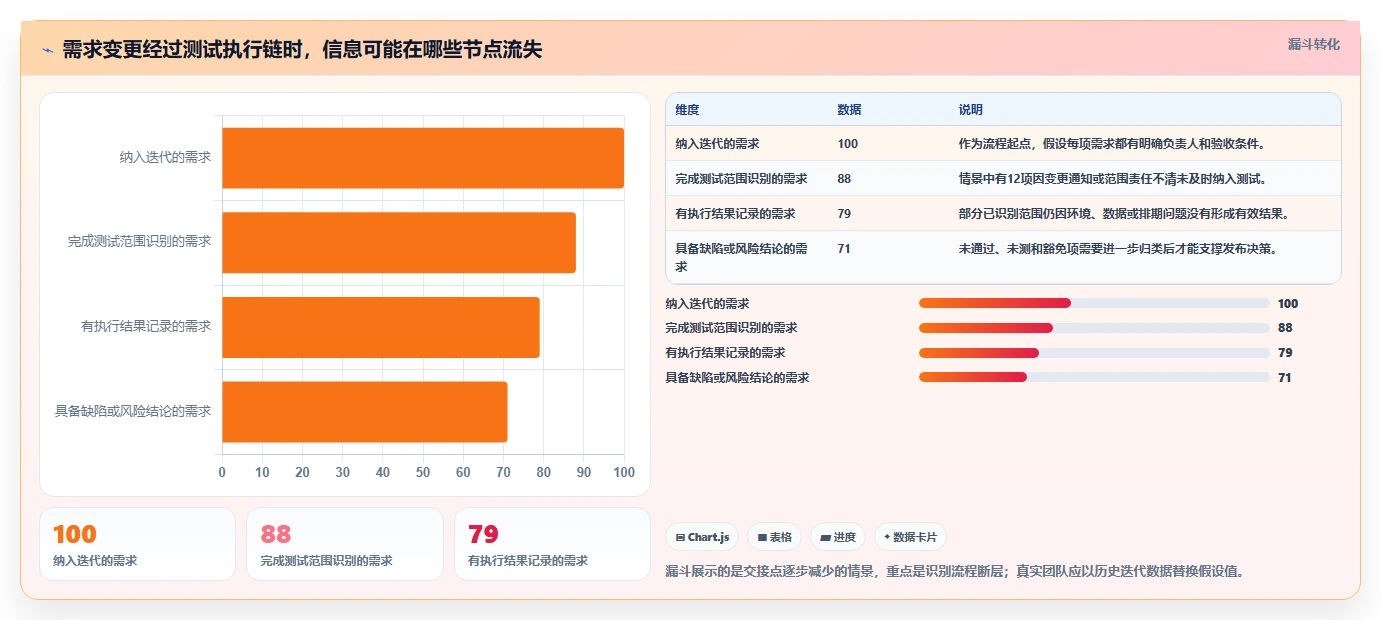Image resolution: width=1381 pixels, height=620 pixels.
Task: Click progress list label 具备缺陷或风险结论的需求
Action: coord(737,378)
